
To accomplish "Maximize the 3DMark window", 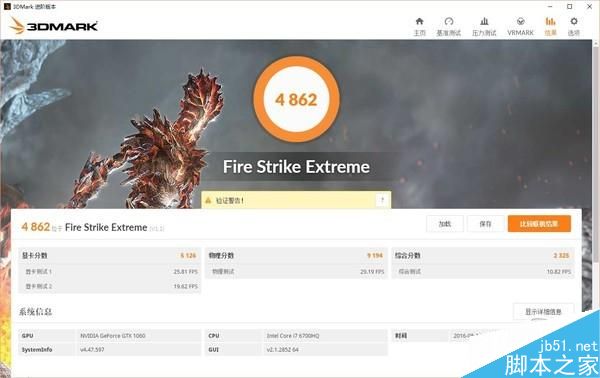I will click(570, 7).
